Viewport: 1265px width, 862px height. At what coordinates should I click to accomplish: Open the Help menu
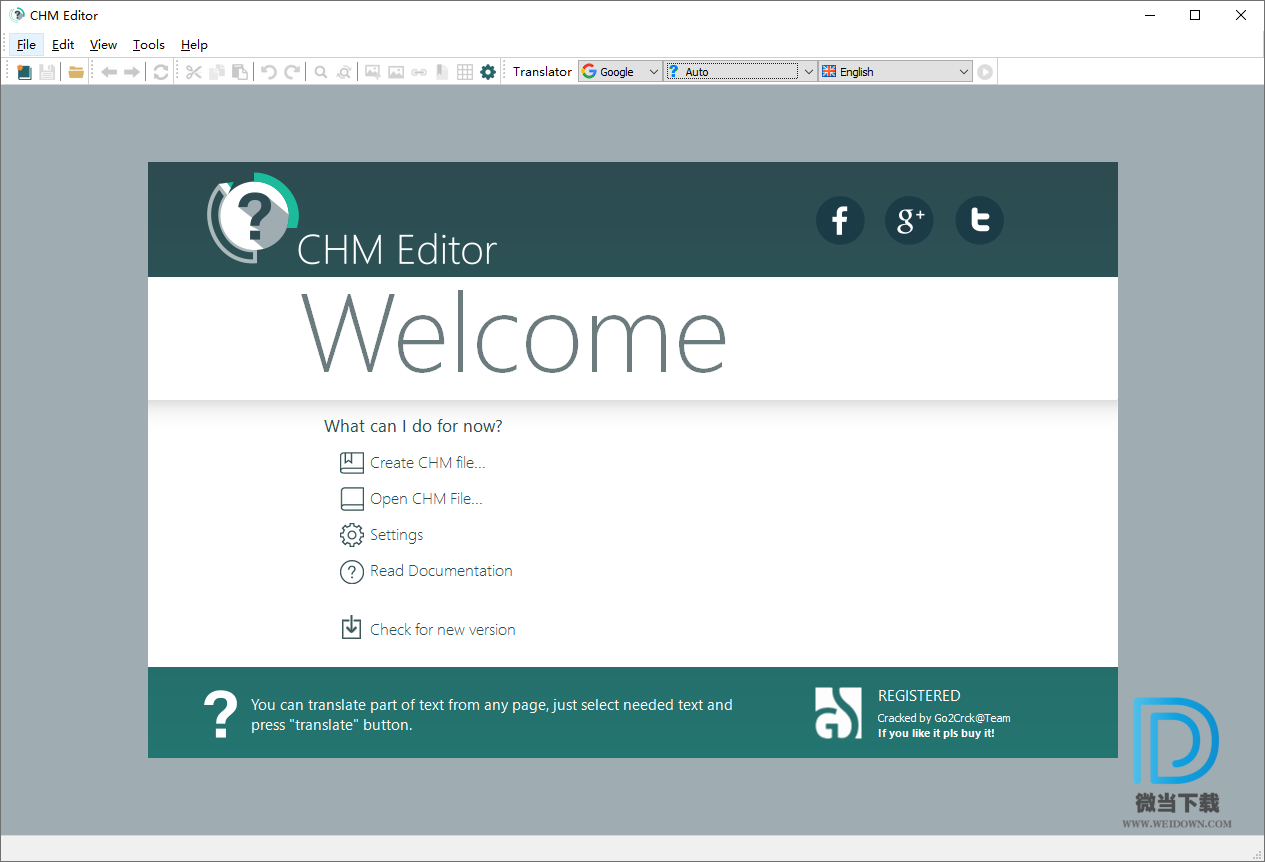tap(194, 45)
